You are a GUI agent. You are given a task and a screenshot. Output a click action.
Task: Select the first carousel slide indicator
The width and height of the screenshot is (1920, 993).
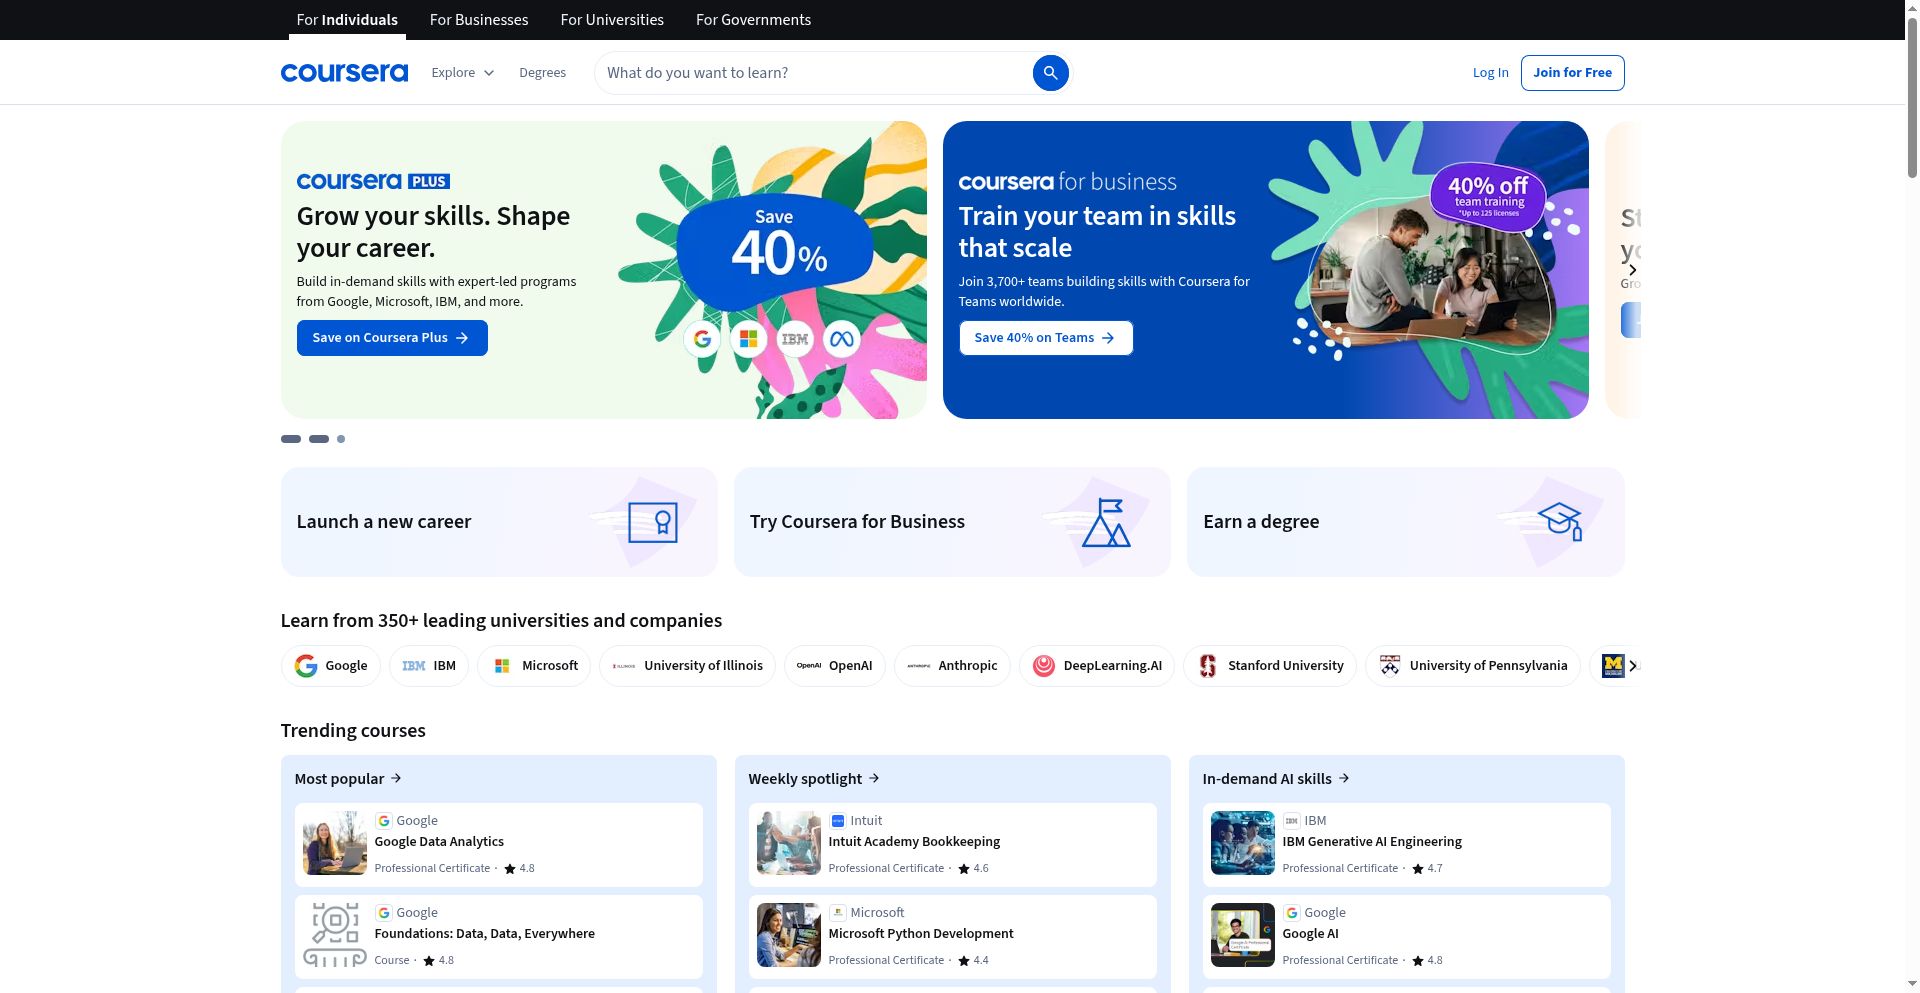pos(291,439)
